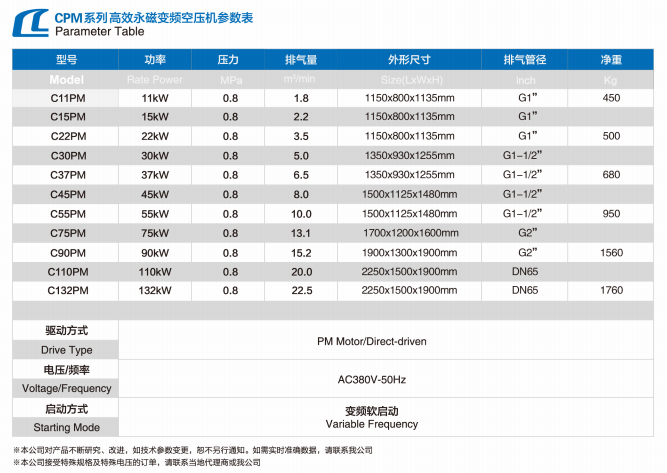Image resolution: width=667 pixels, height=473 pixels.
Task: Click the blue CL logo icon
Action: pyautogui.click(x=31, y=23)
